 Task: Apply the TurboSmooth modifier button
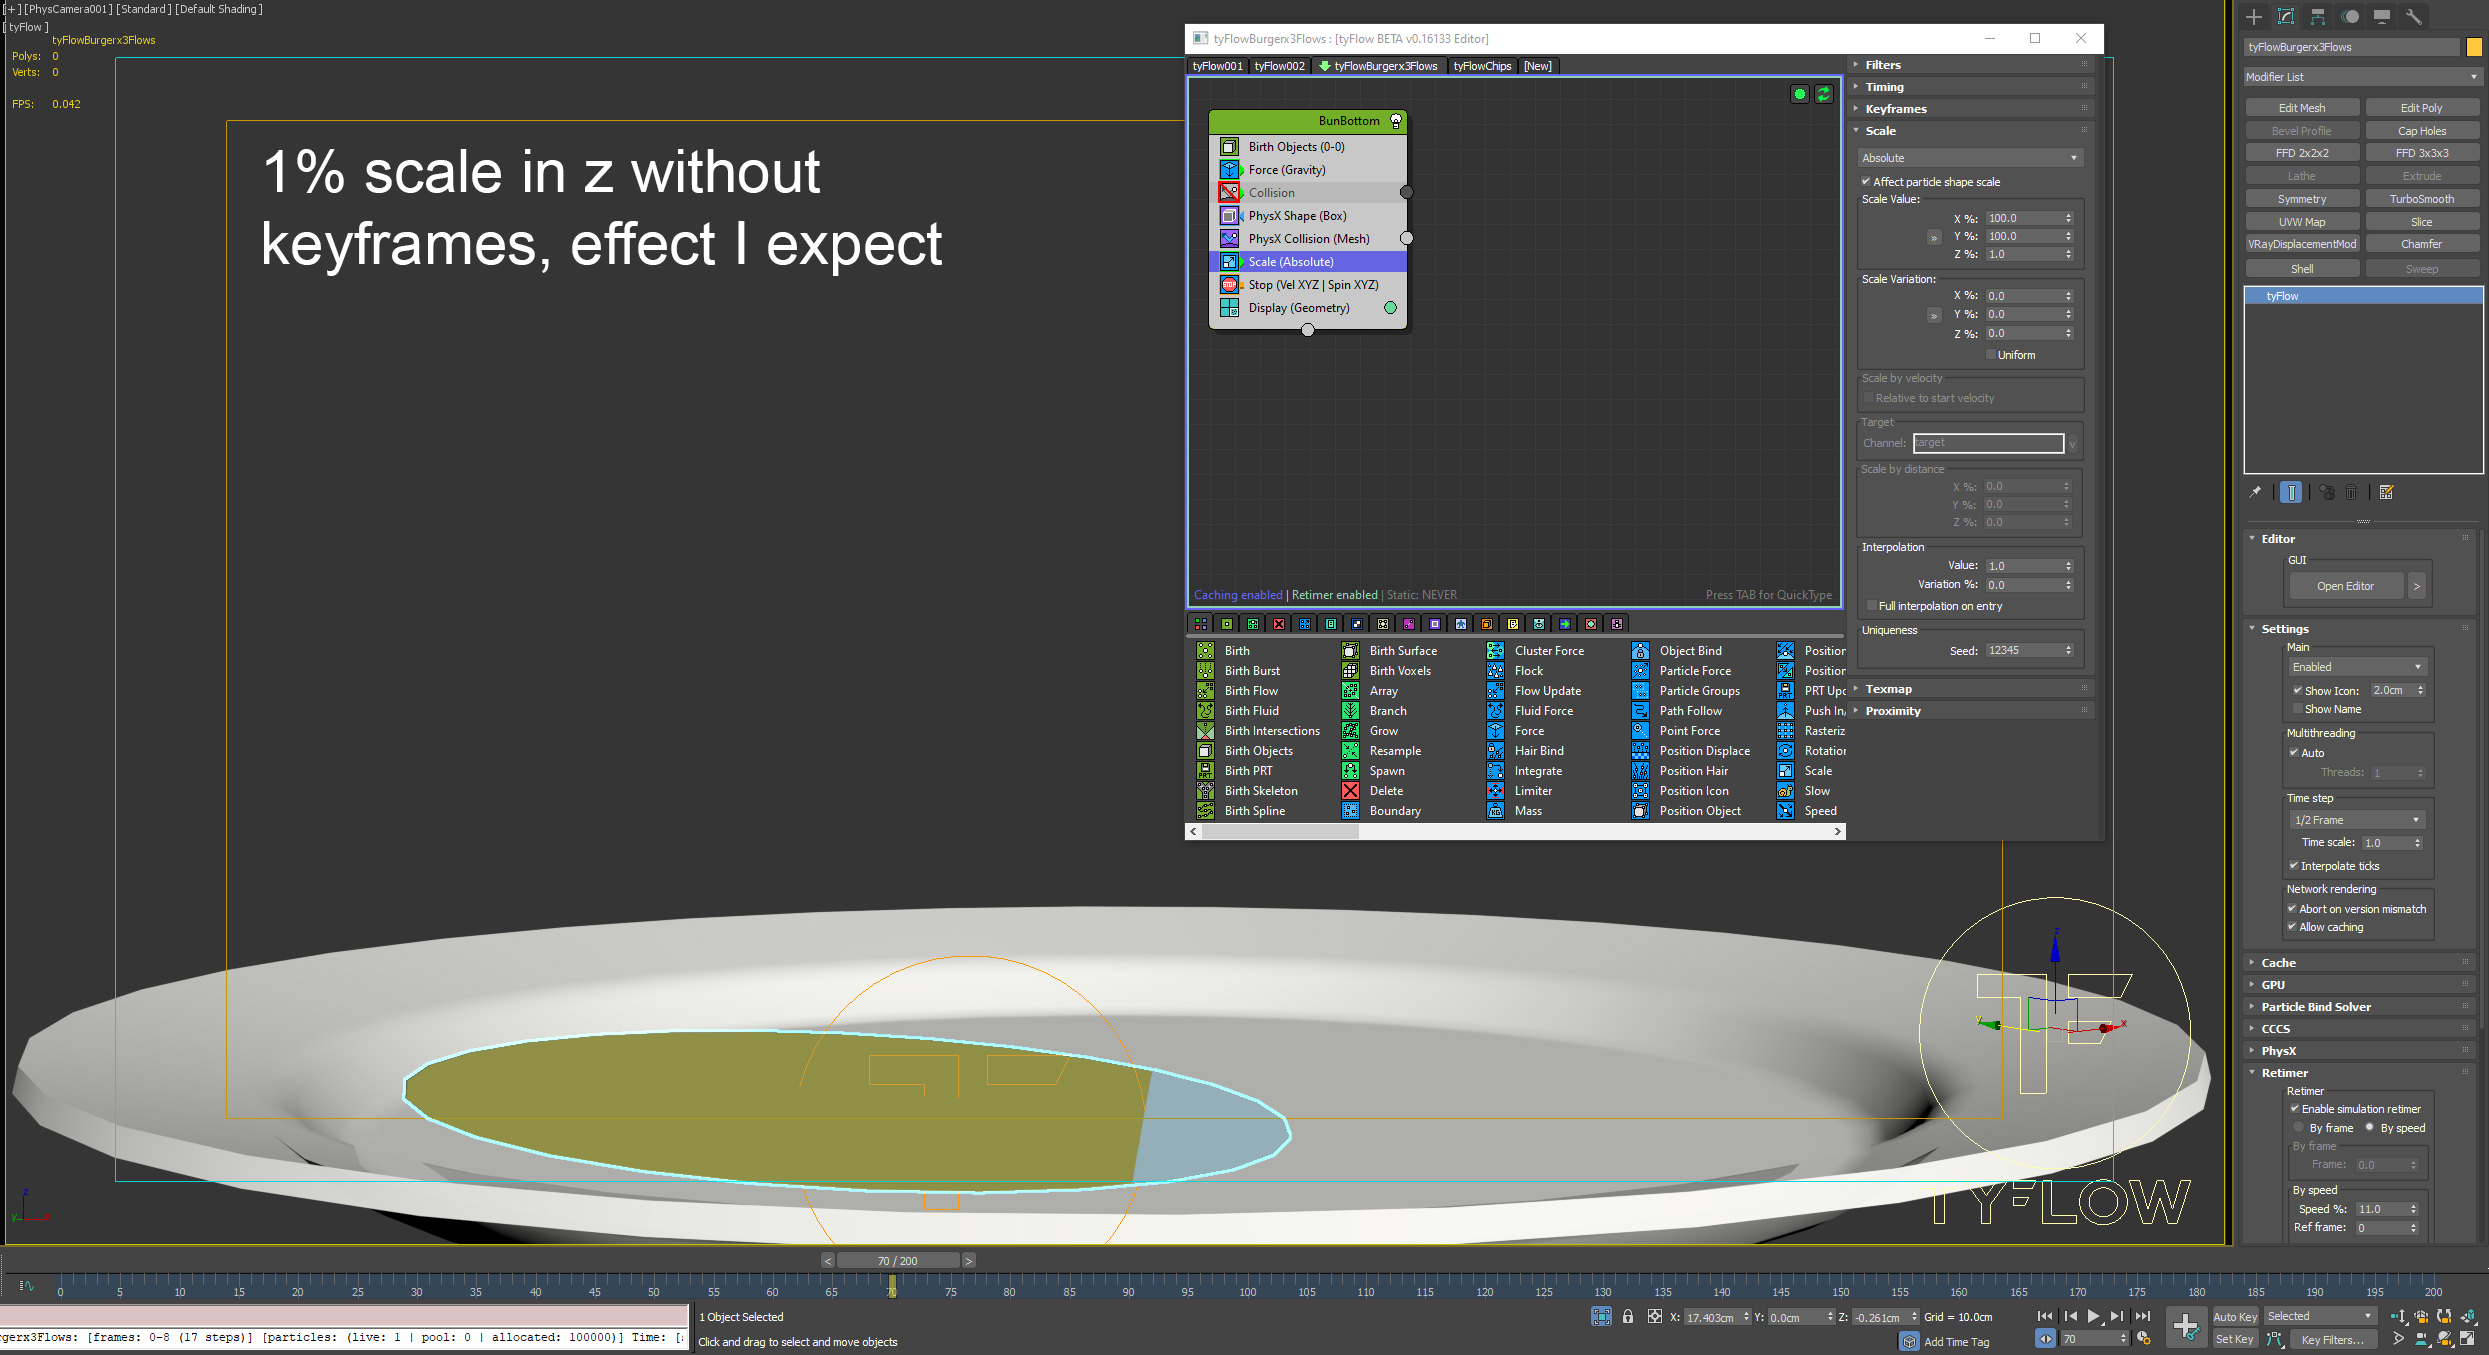point(2421,199)
